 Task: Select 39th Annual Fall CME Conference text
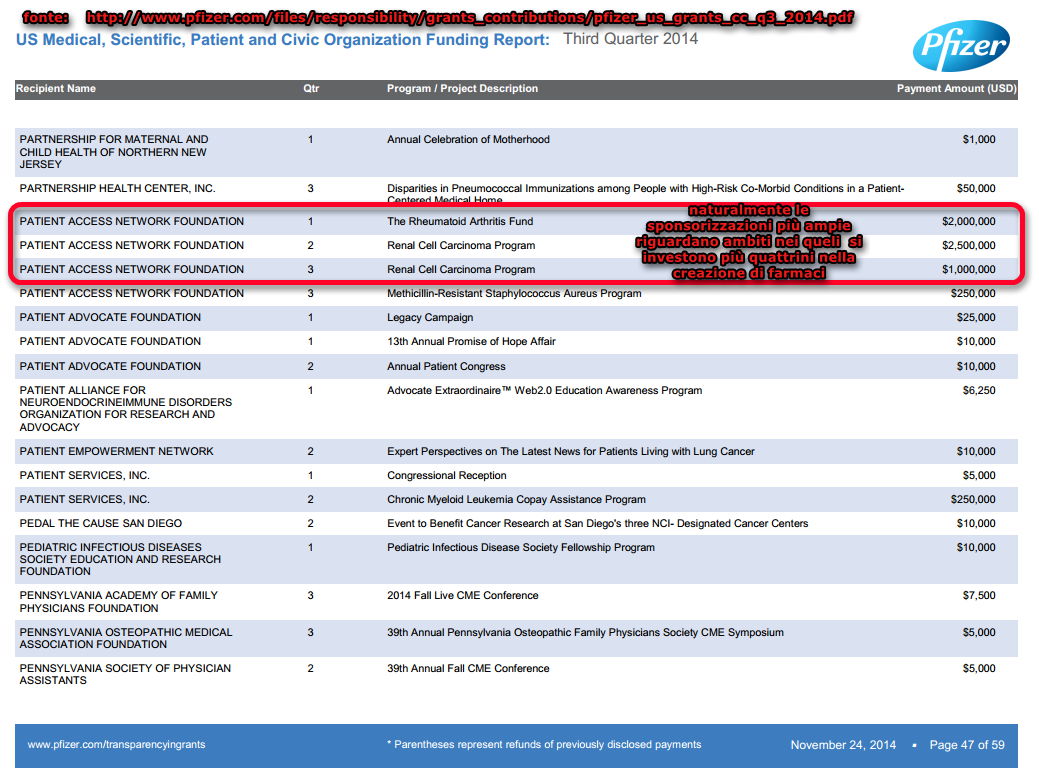pyautogui.click(x=468, y=668)
